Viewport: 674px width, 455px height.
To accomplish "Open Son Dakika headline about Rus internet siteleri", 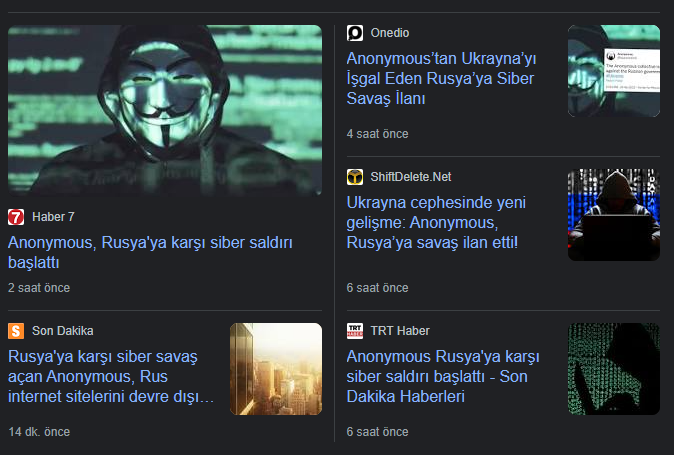I will [x=111, y=376].
